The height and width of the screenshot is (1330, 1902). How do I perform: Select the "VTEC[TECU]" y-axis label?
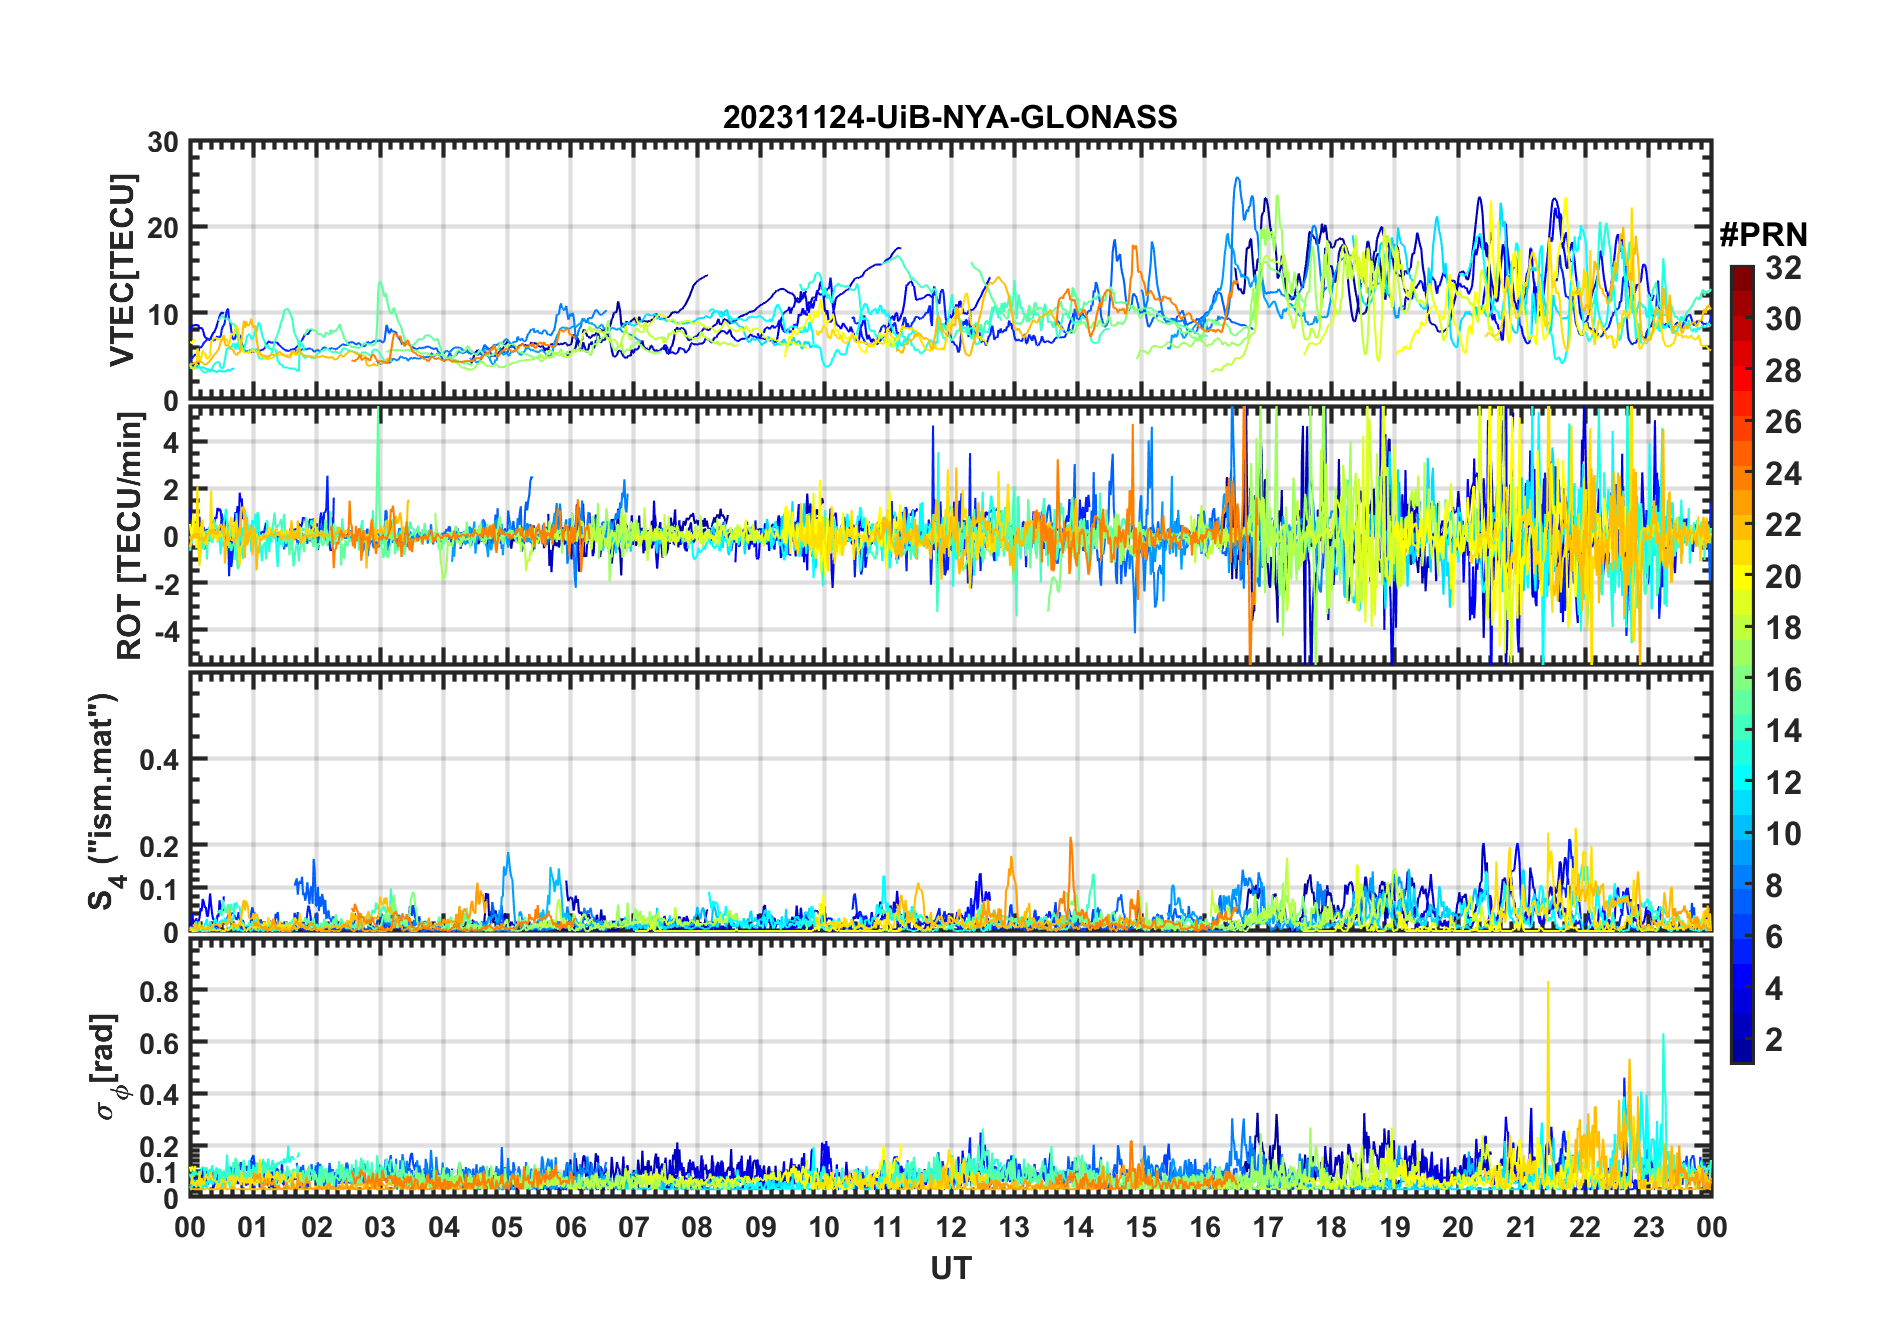(123, 271)
